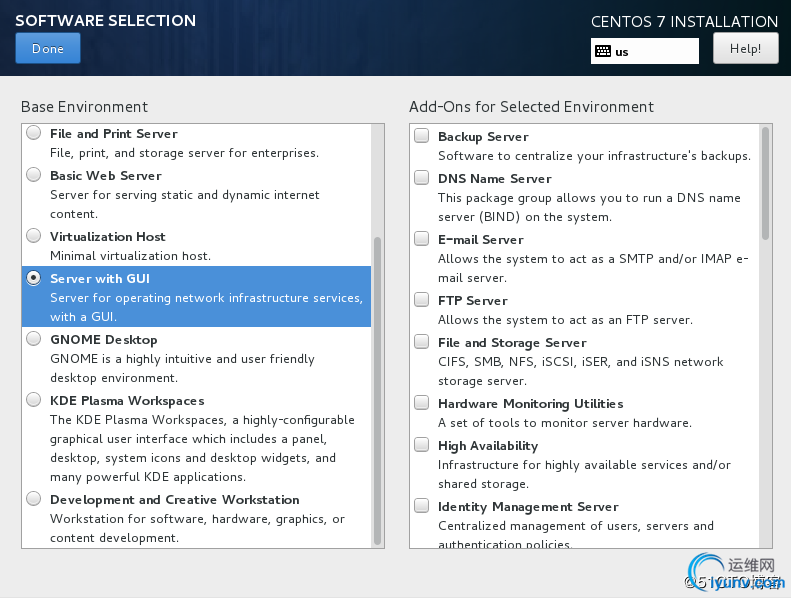The height and width of the screenshot is (599, 791).
Task: Select File and Print Server radio button
Action: click(34, 133)
